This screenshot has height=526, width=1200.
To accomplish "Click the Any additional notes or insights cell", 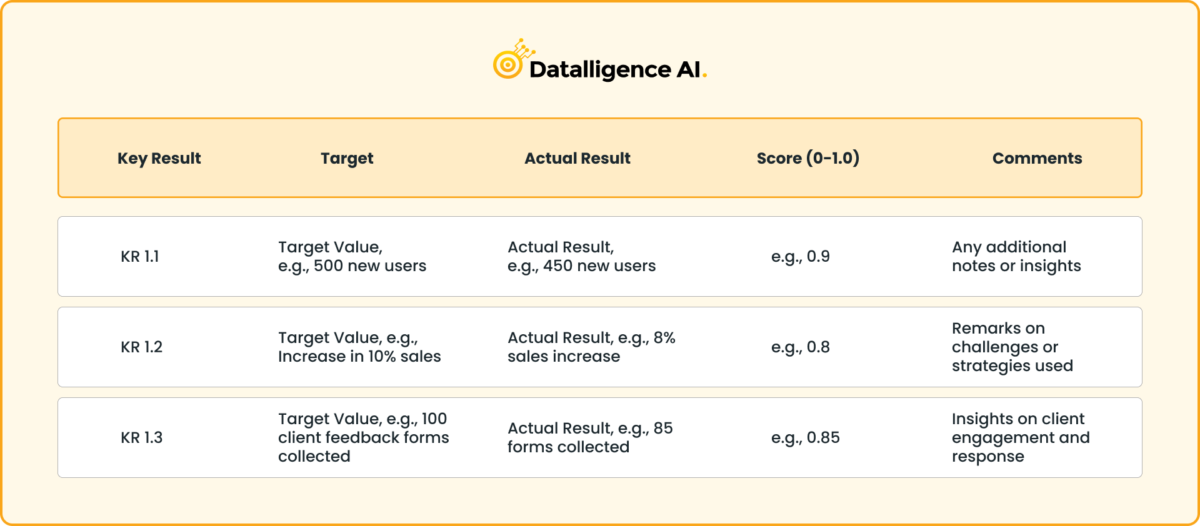I will pos(1017,256).
